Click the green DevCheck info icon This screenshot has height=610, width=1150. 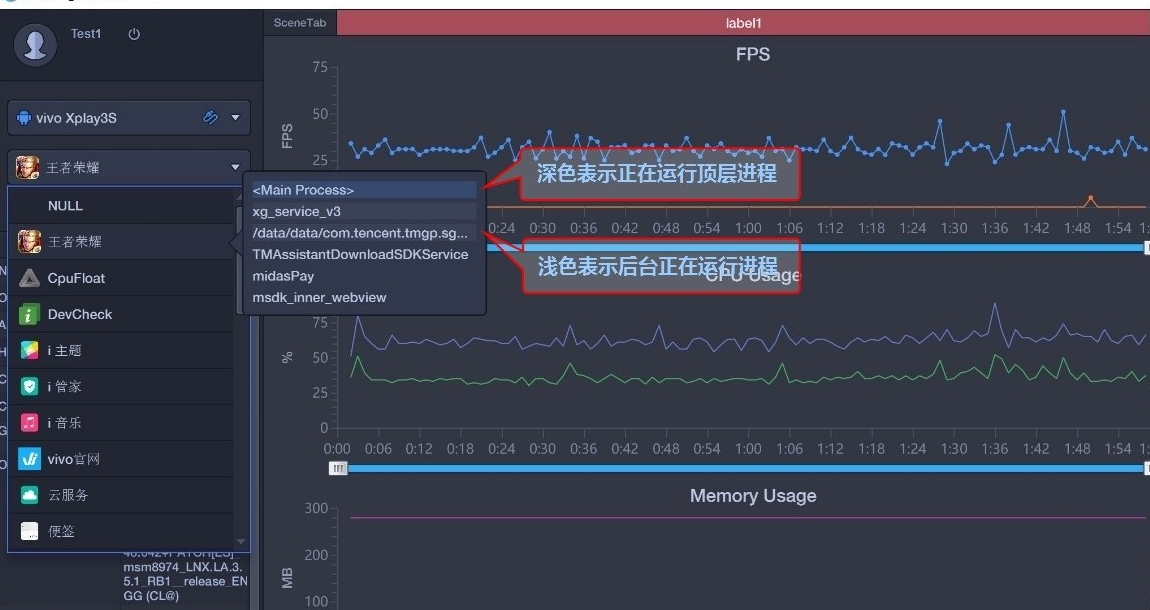point(29,315)
